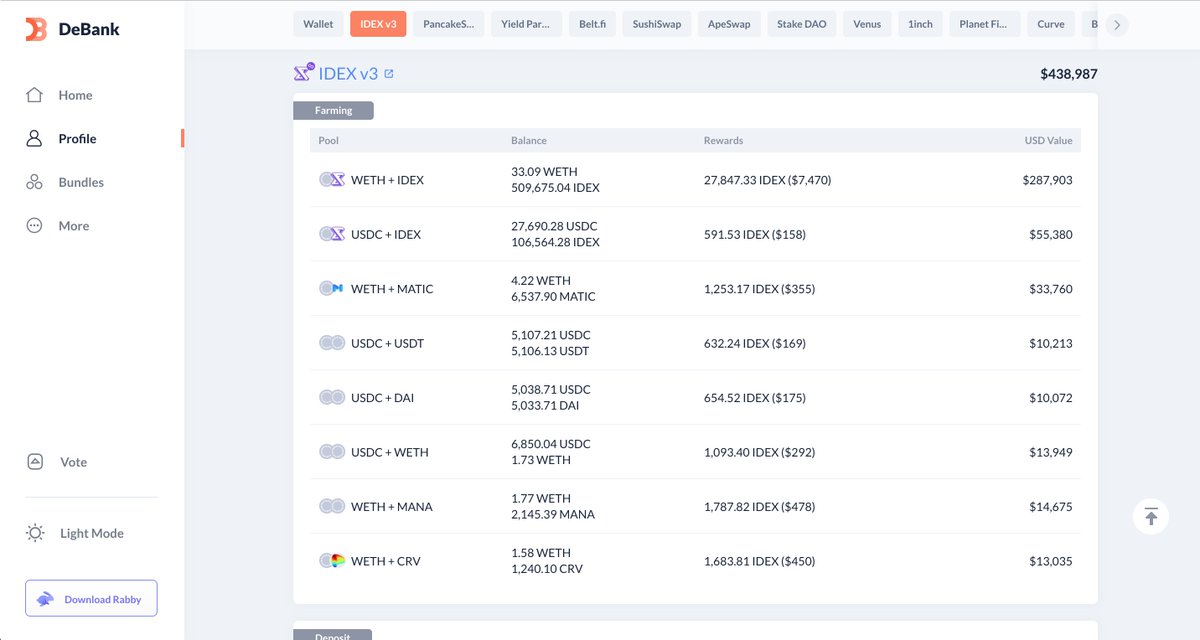Toggle Light Mode
The width and height of the screenshot is (1200, 640).
pos(92,533)
